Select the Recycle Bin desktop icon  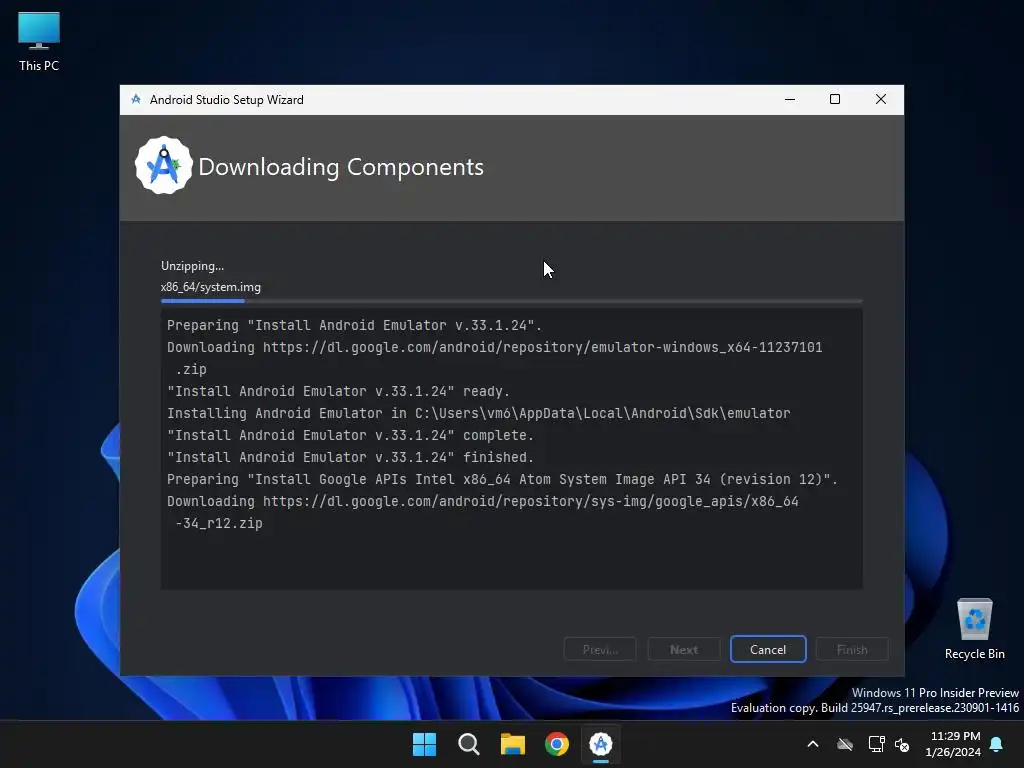coord(974,629)
